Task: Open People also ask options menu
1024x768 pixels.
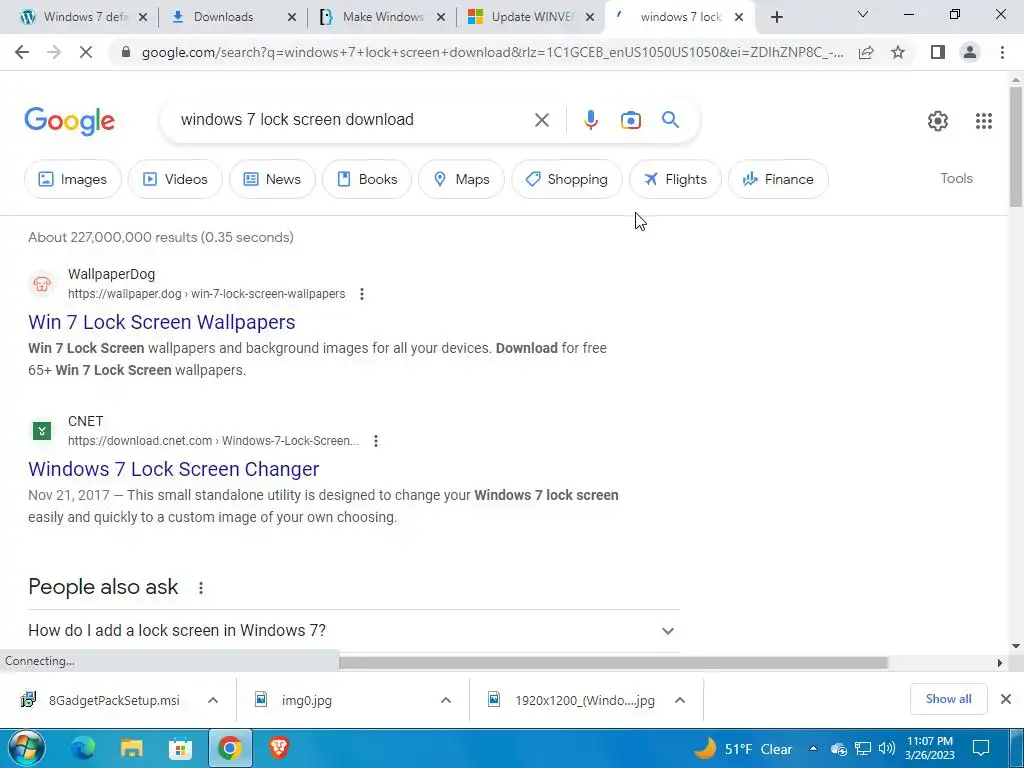Action: [x=201, y=588]
